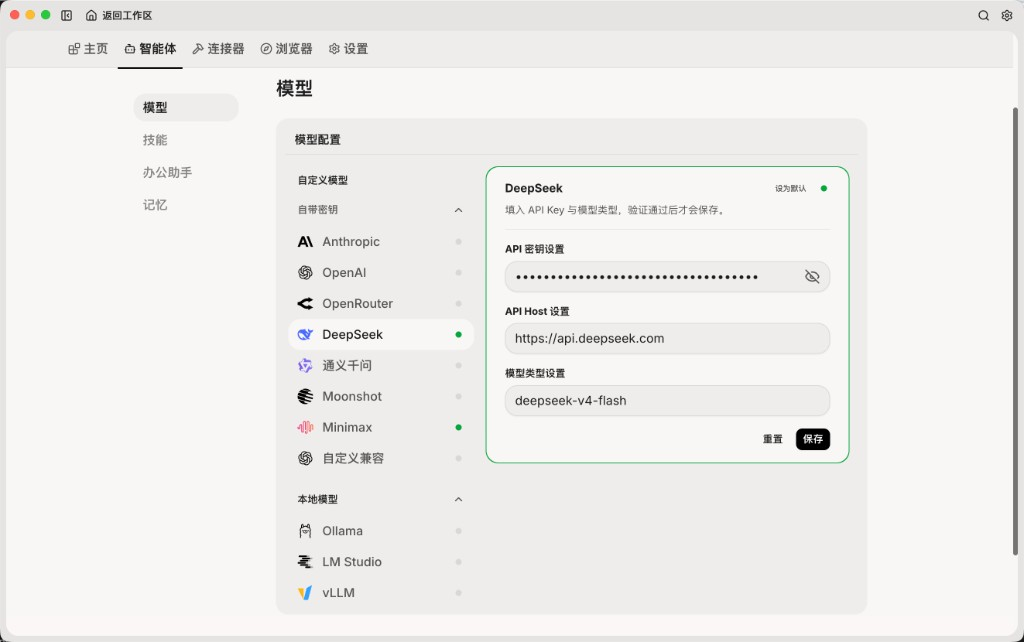Open the 连接器 tab
Screen dimensions: 1024x642
click(218, 49)
